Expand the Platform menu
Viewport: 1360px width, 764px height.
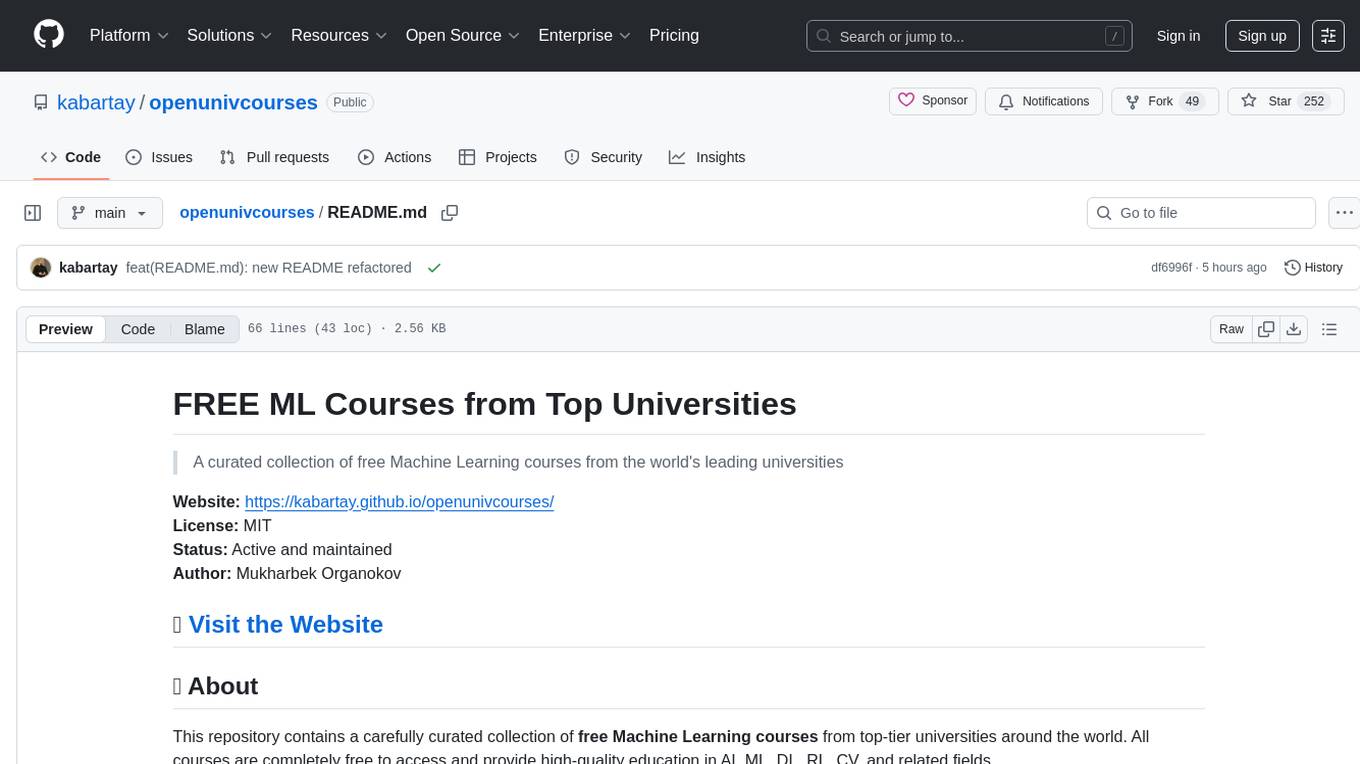click(129, 35)
